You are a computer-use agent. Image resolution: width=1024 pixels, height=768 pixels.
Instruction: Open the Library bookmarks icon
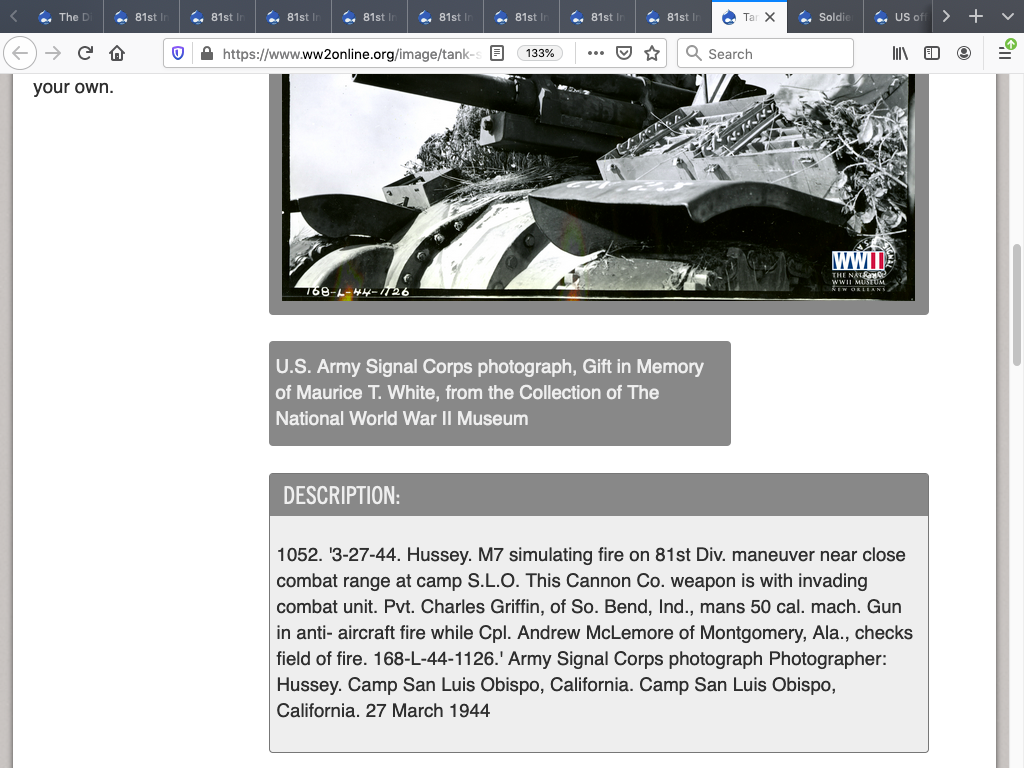pos(900,53)
